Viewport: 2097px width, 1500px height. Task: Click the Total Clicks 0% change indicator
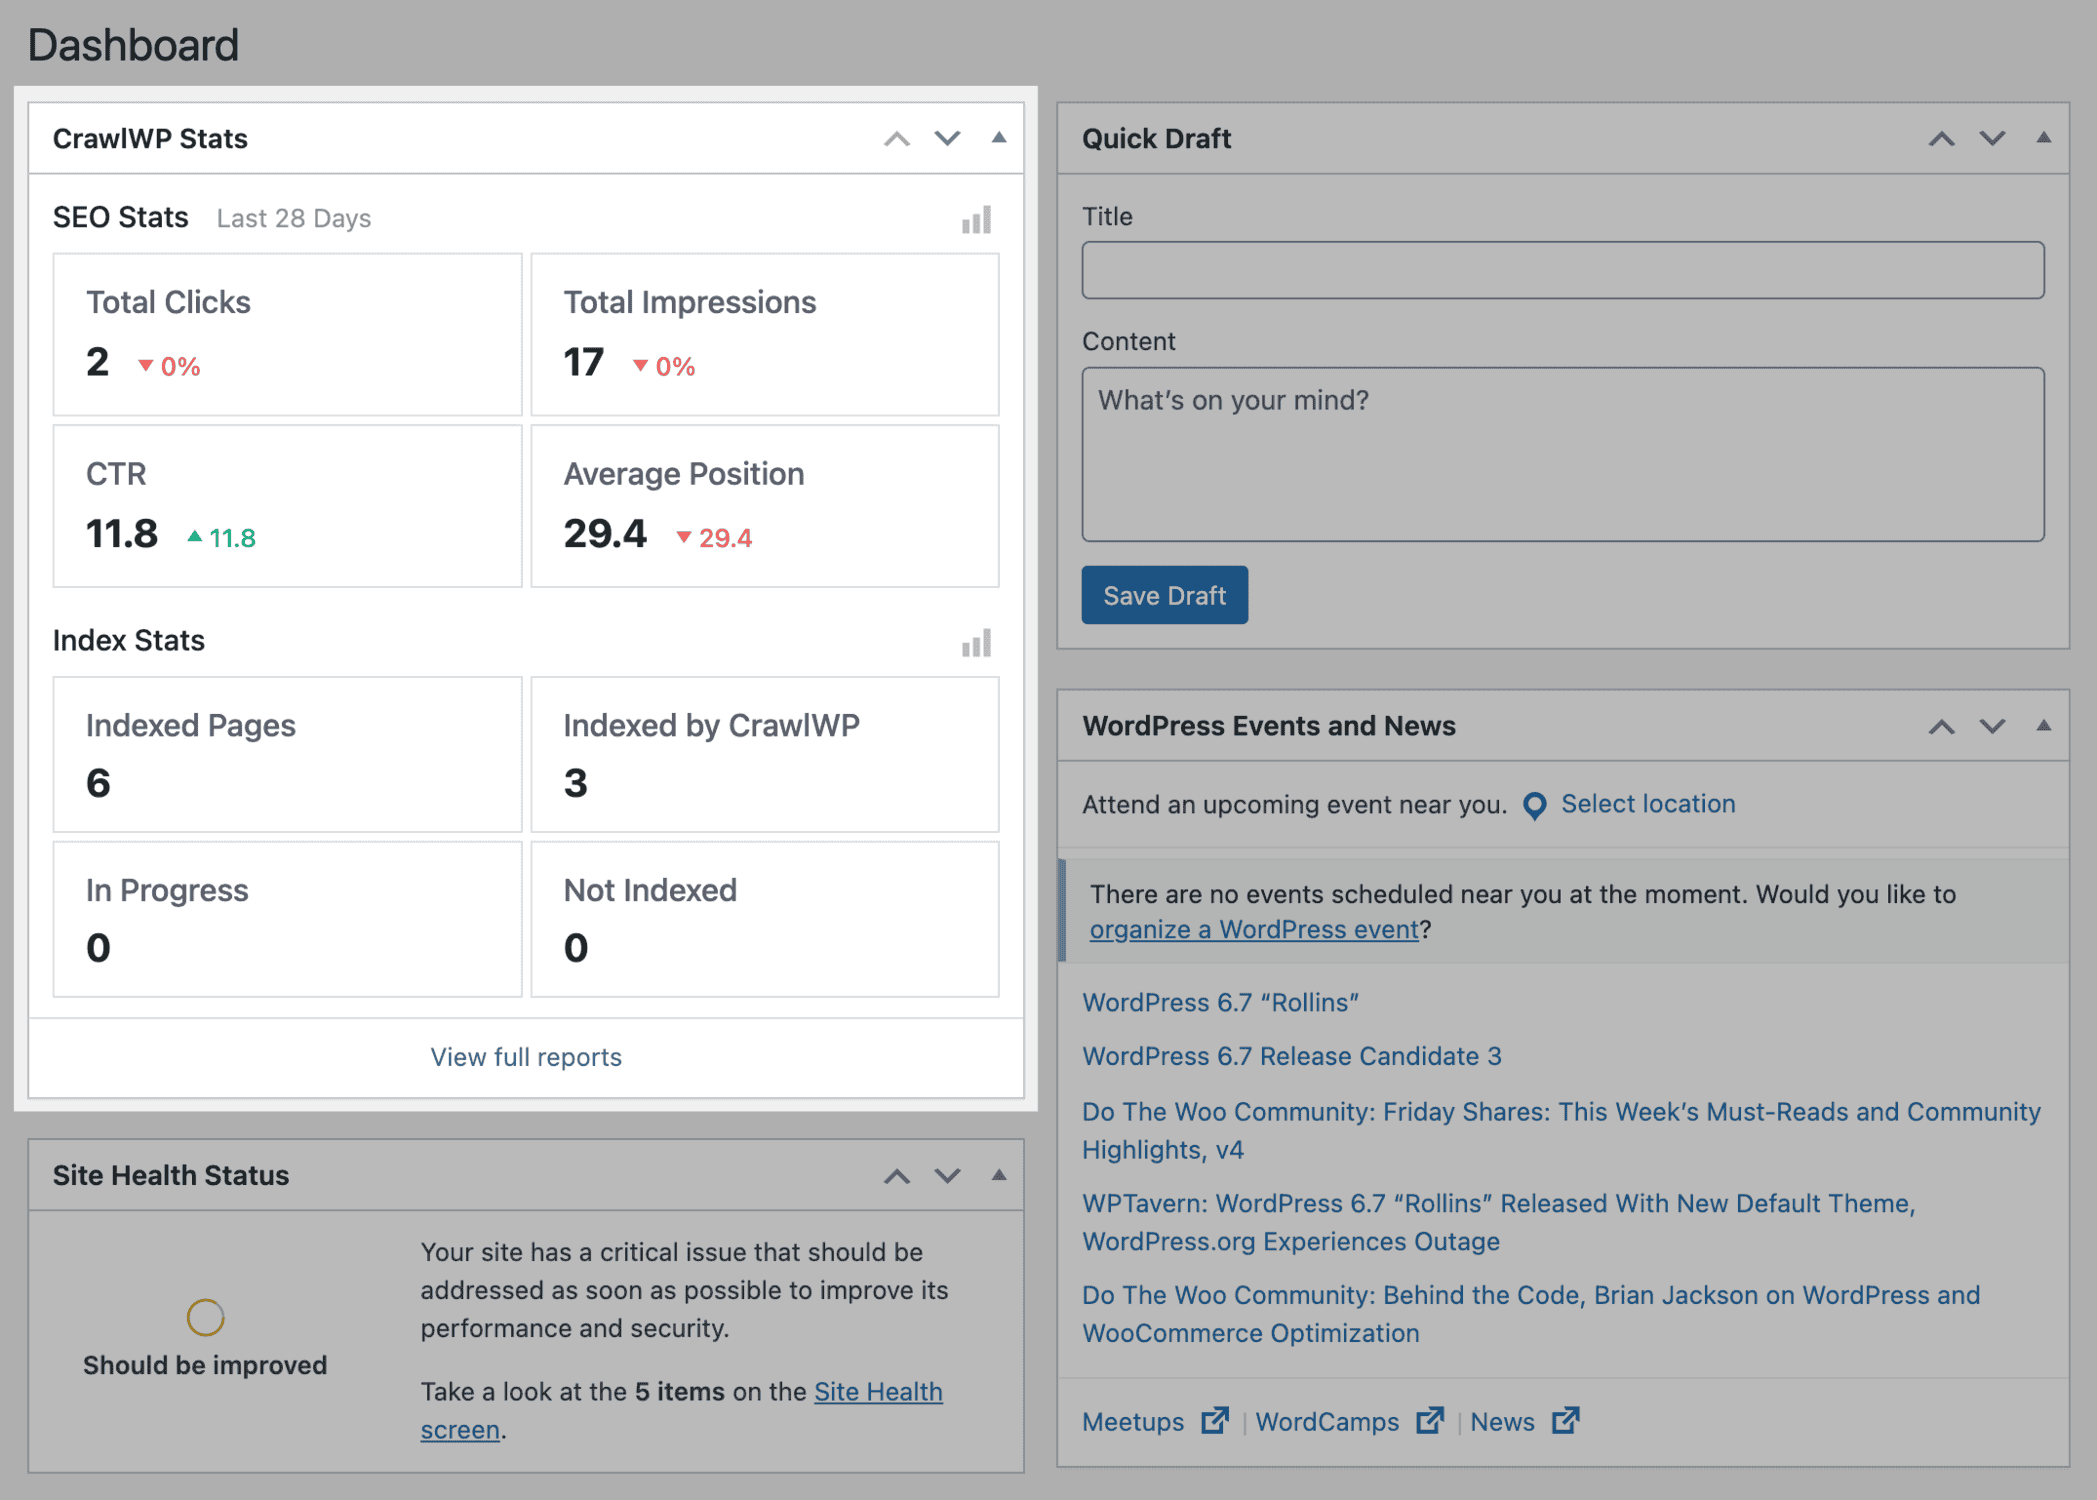169,366
